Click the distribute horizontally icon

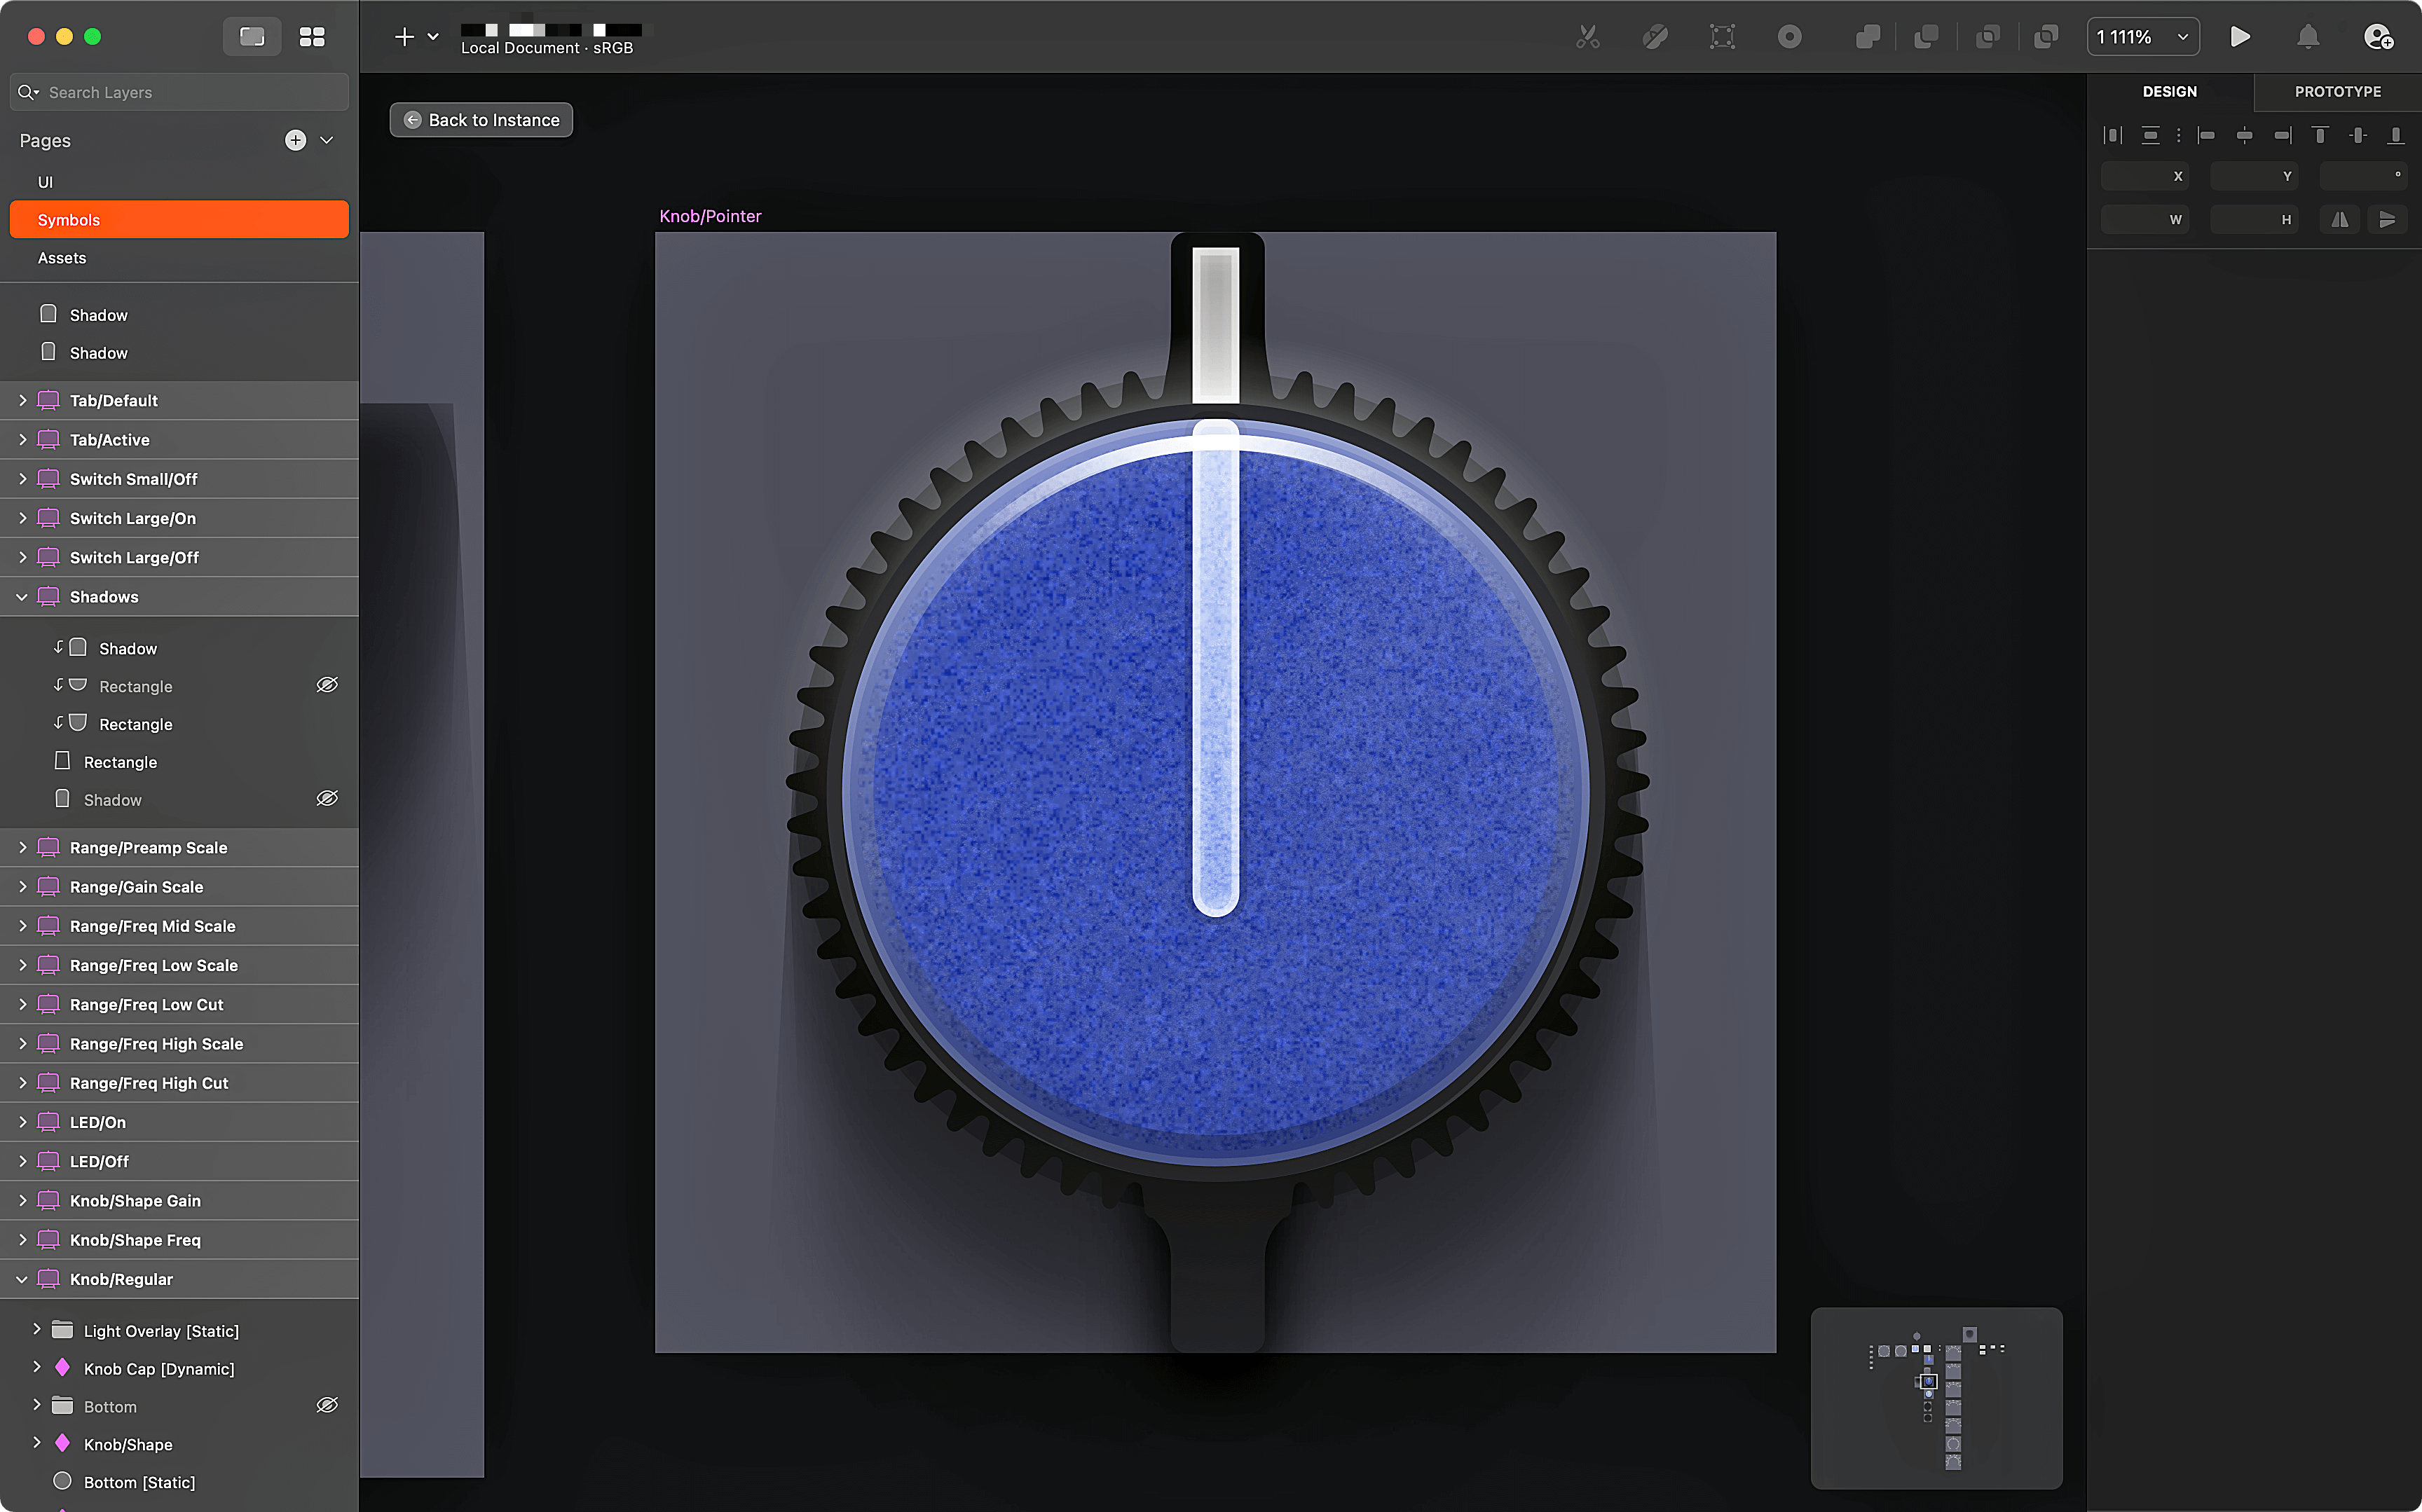click(x=2113, y=135)
